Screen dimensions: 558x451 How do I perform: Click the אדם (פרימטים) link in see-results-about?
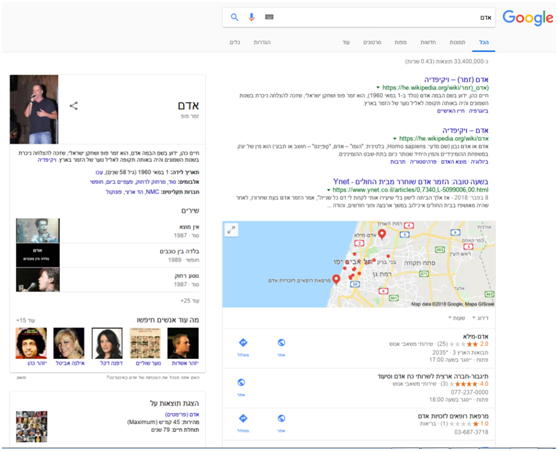click(x=182, y=415)
